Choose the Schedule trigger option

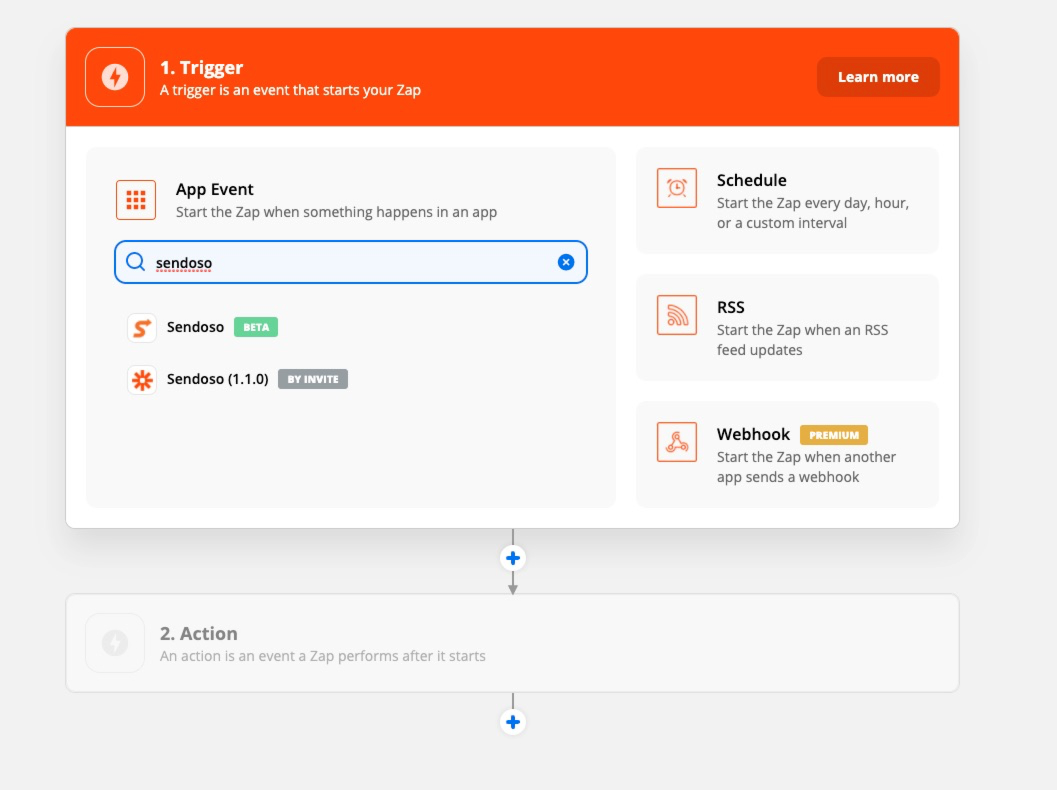[786, 200]
